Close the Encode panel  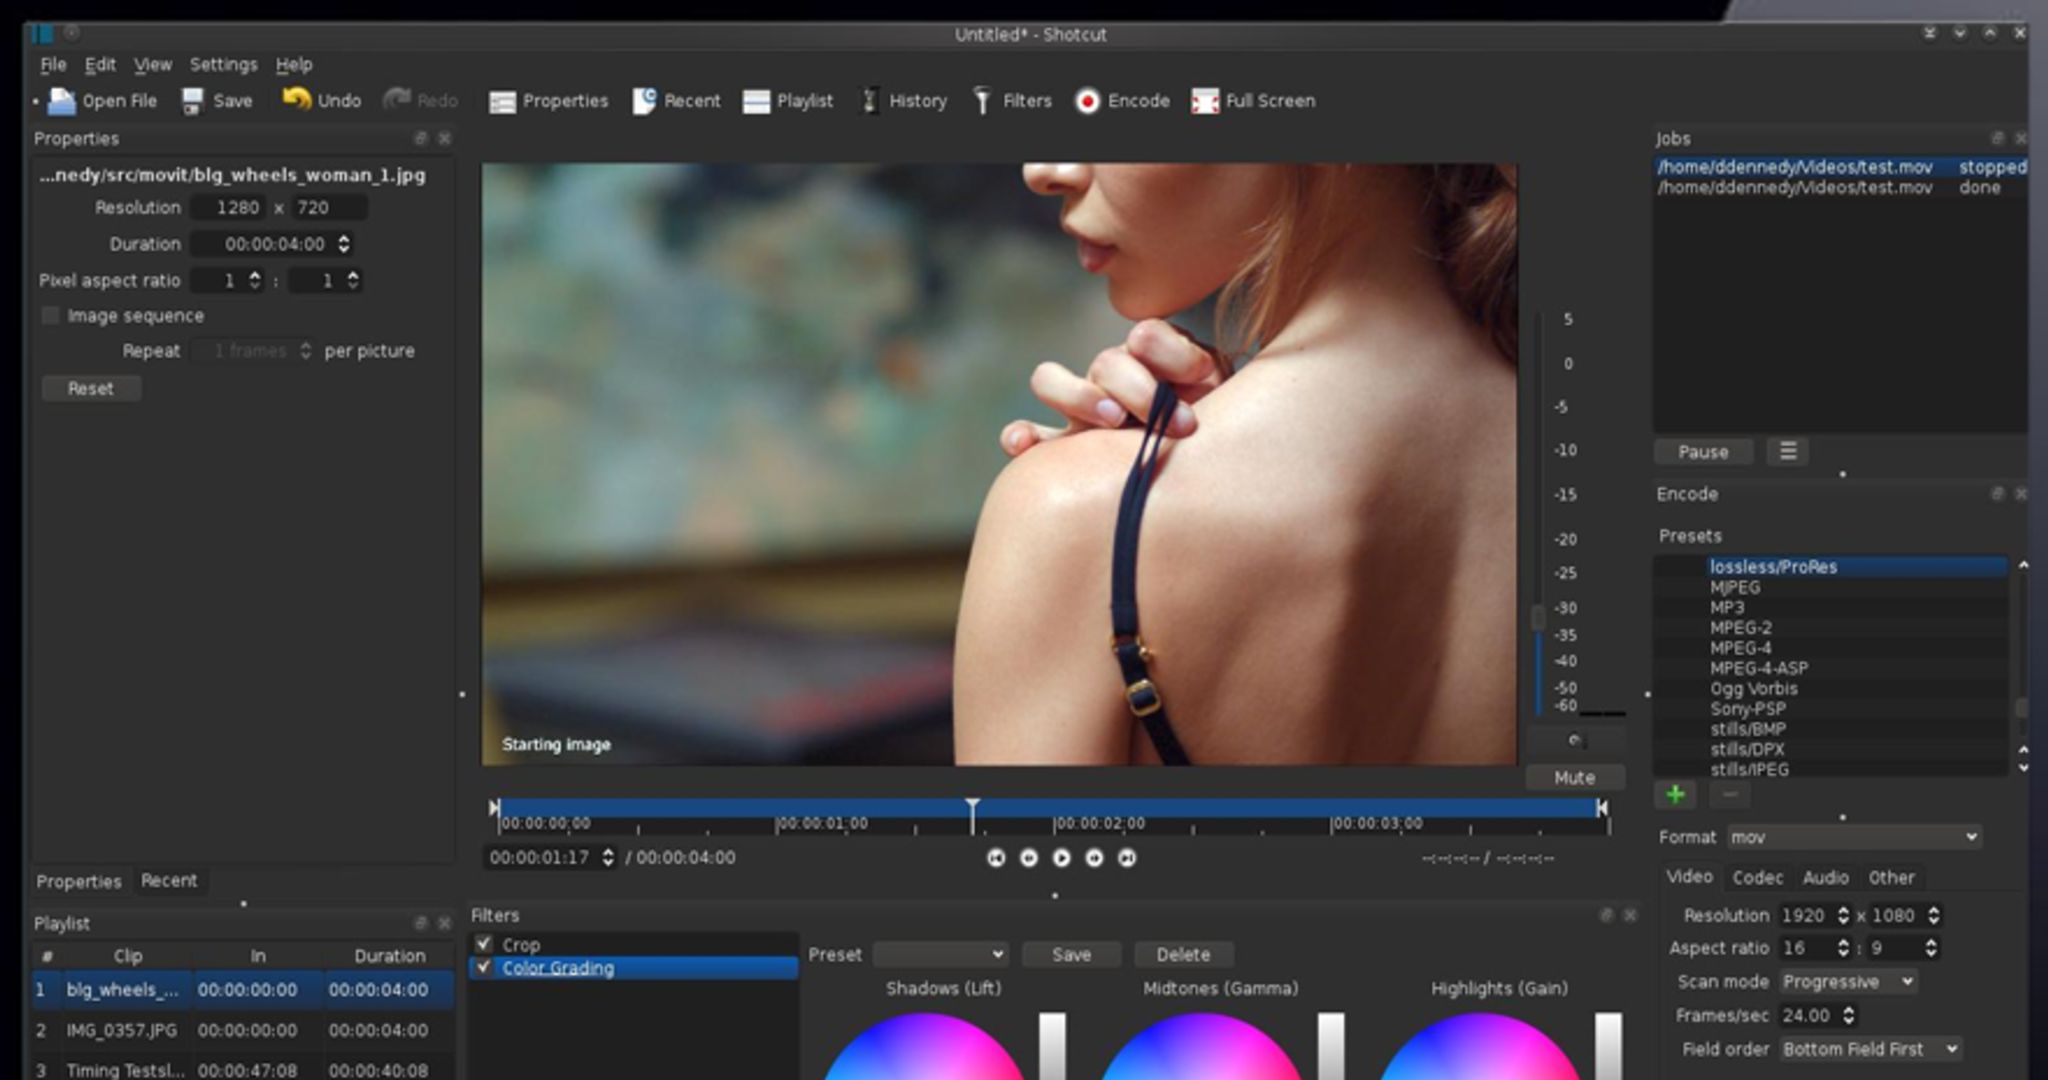coord(2020,494)
